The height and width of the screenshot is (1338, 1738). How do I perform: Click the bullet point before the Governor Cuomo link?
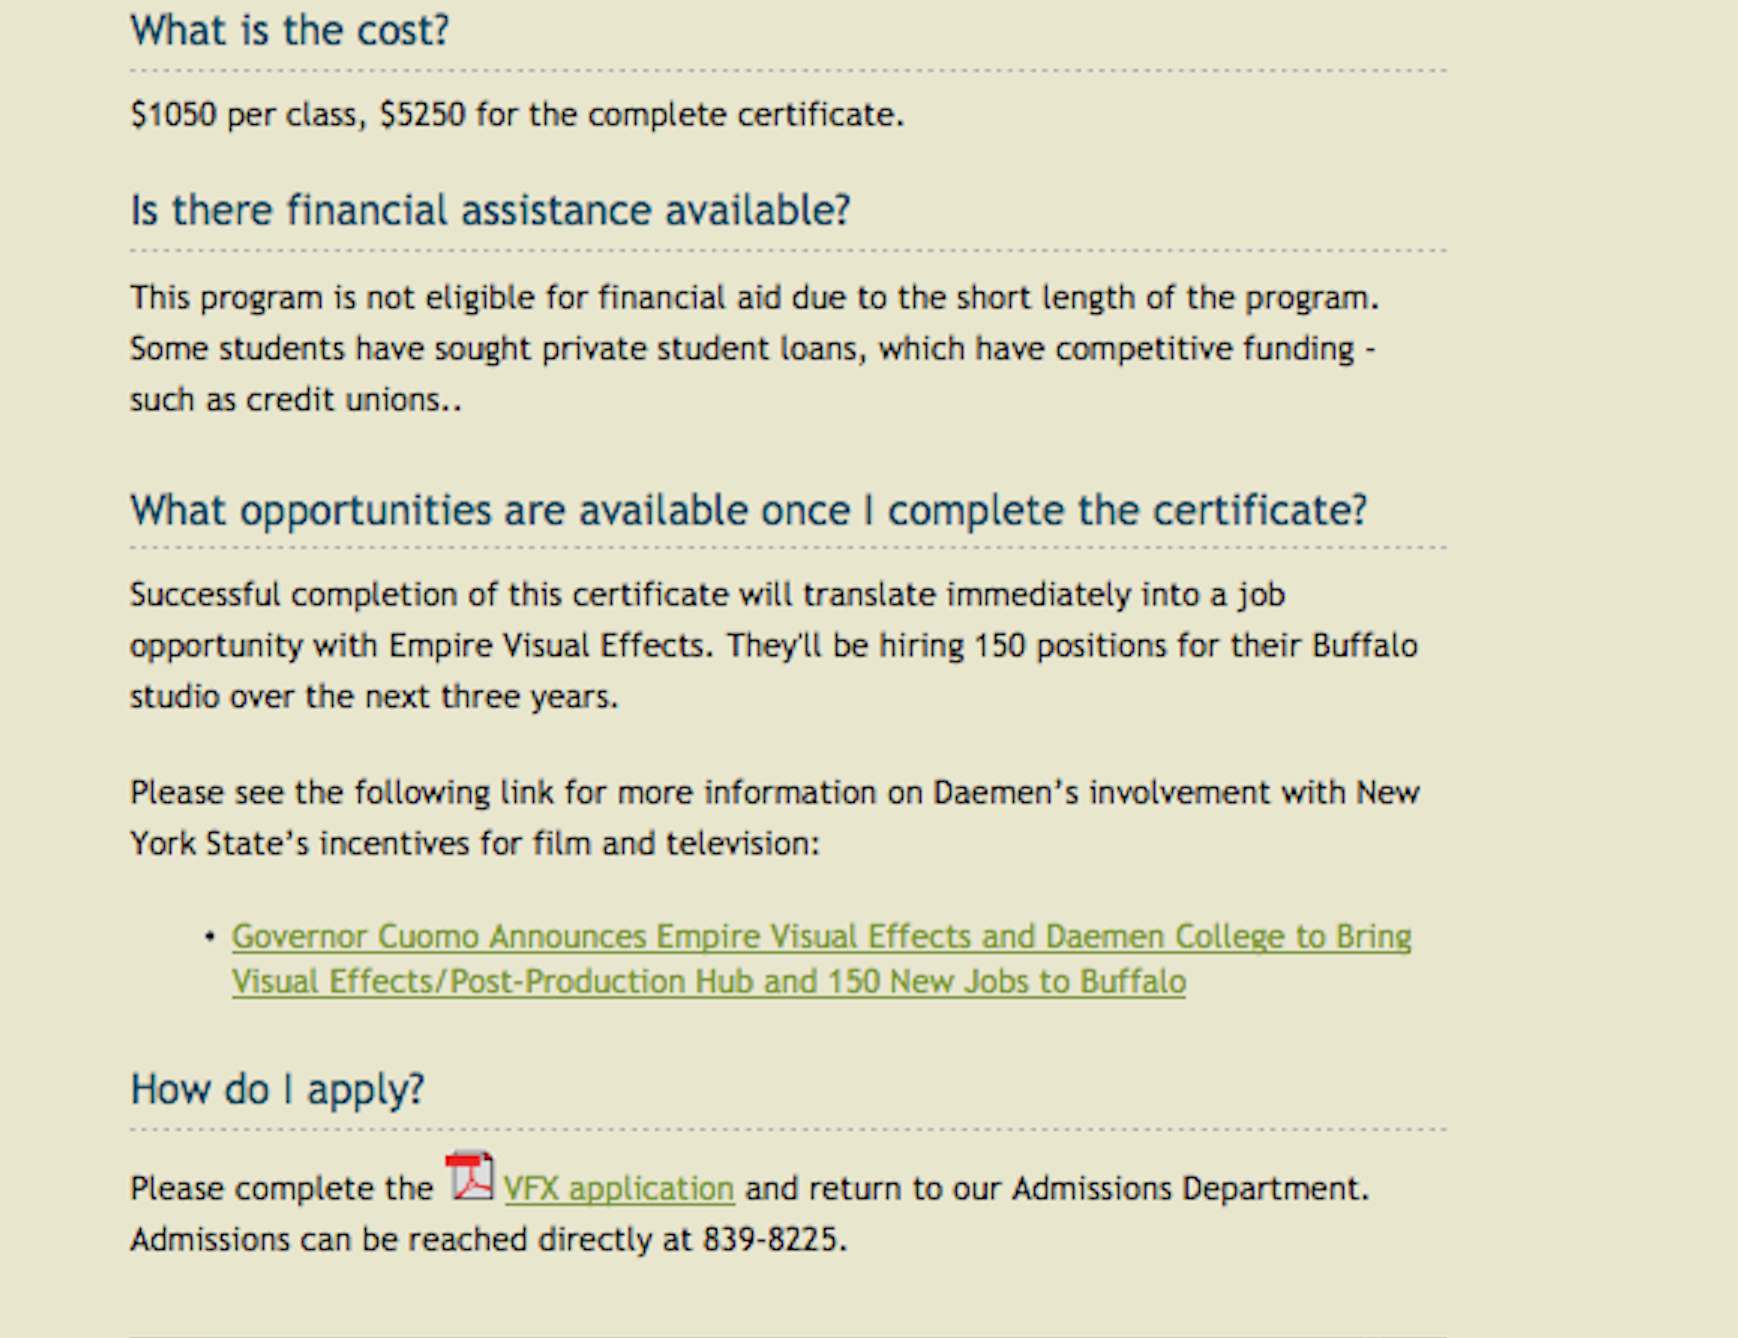coord(210,937)
